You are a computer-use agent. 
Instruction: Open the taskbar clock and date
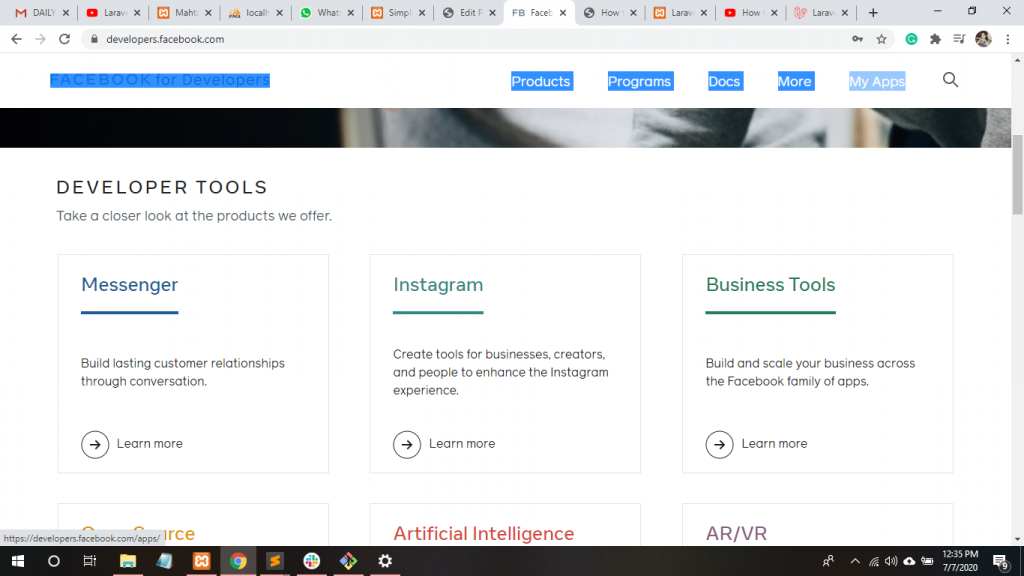click(x=960, y=561)
